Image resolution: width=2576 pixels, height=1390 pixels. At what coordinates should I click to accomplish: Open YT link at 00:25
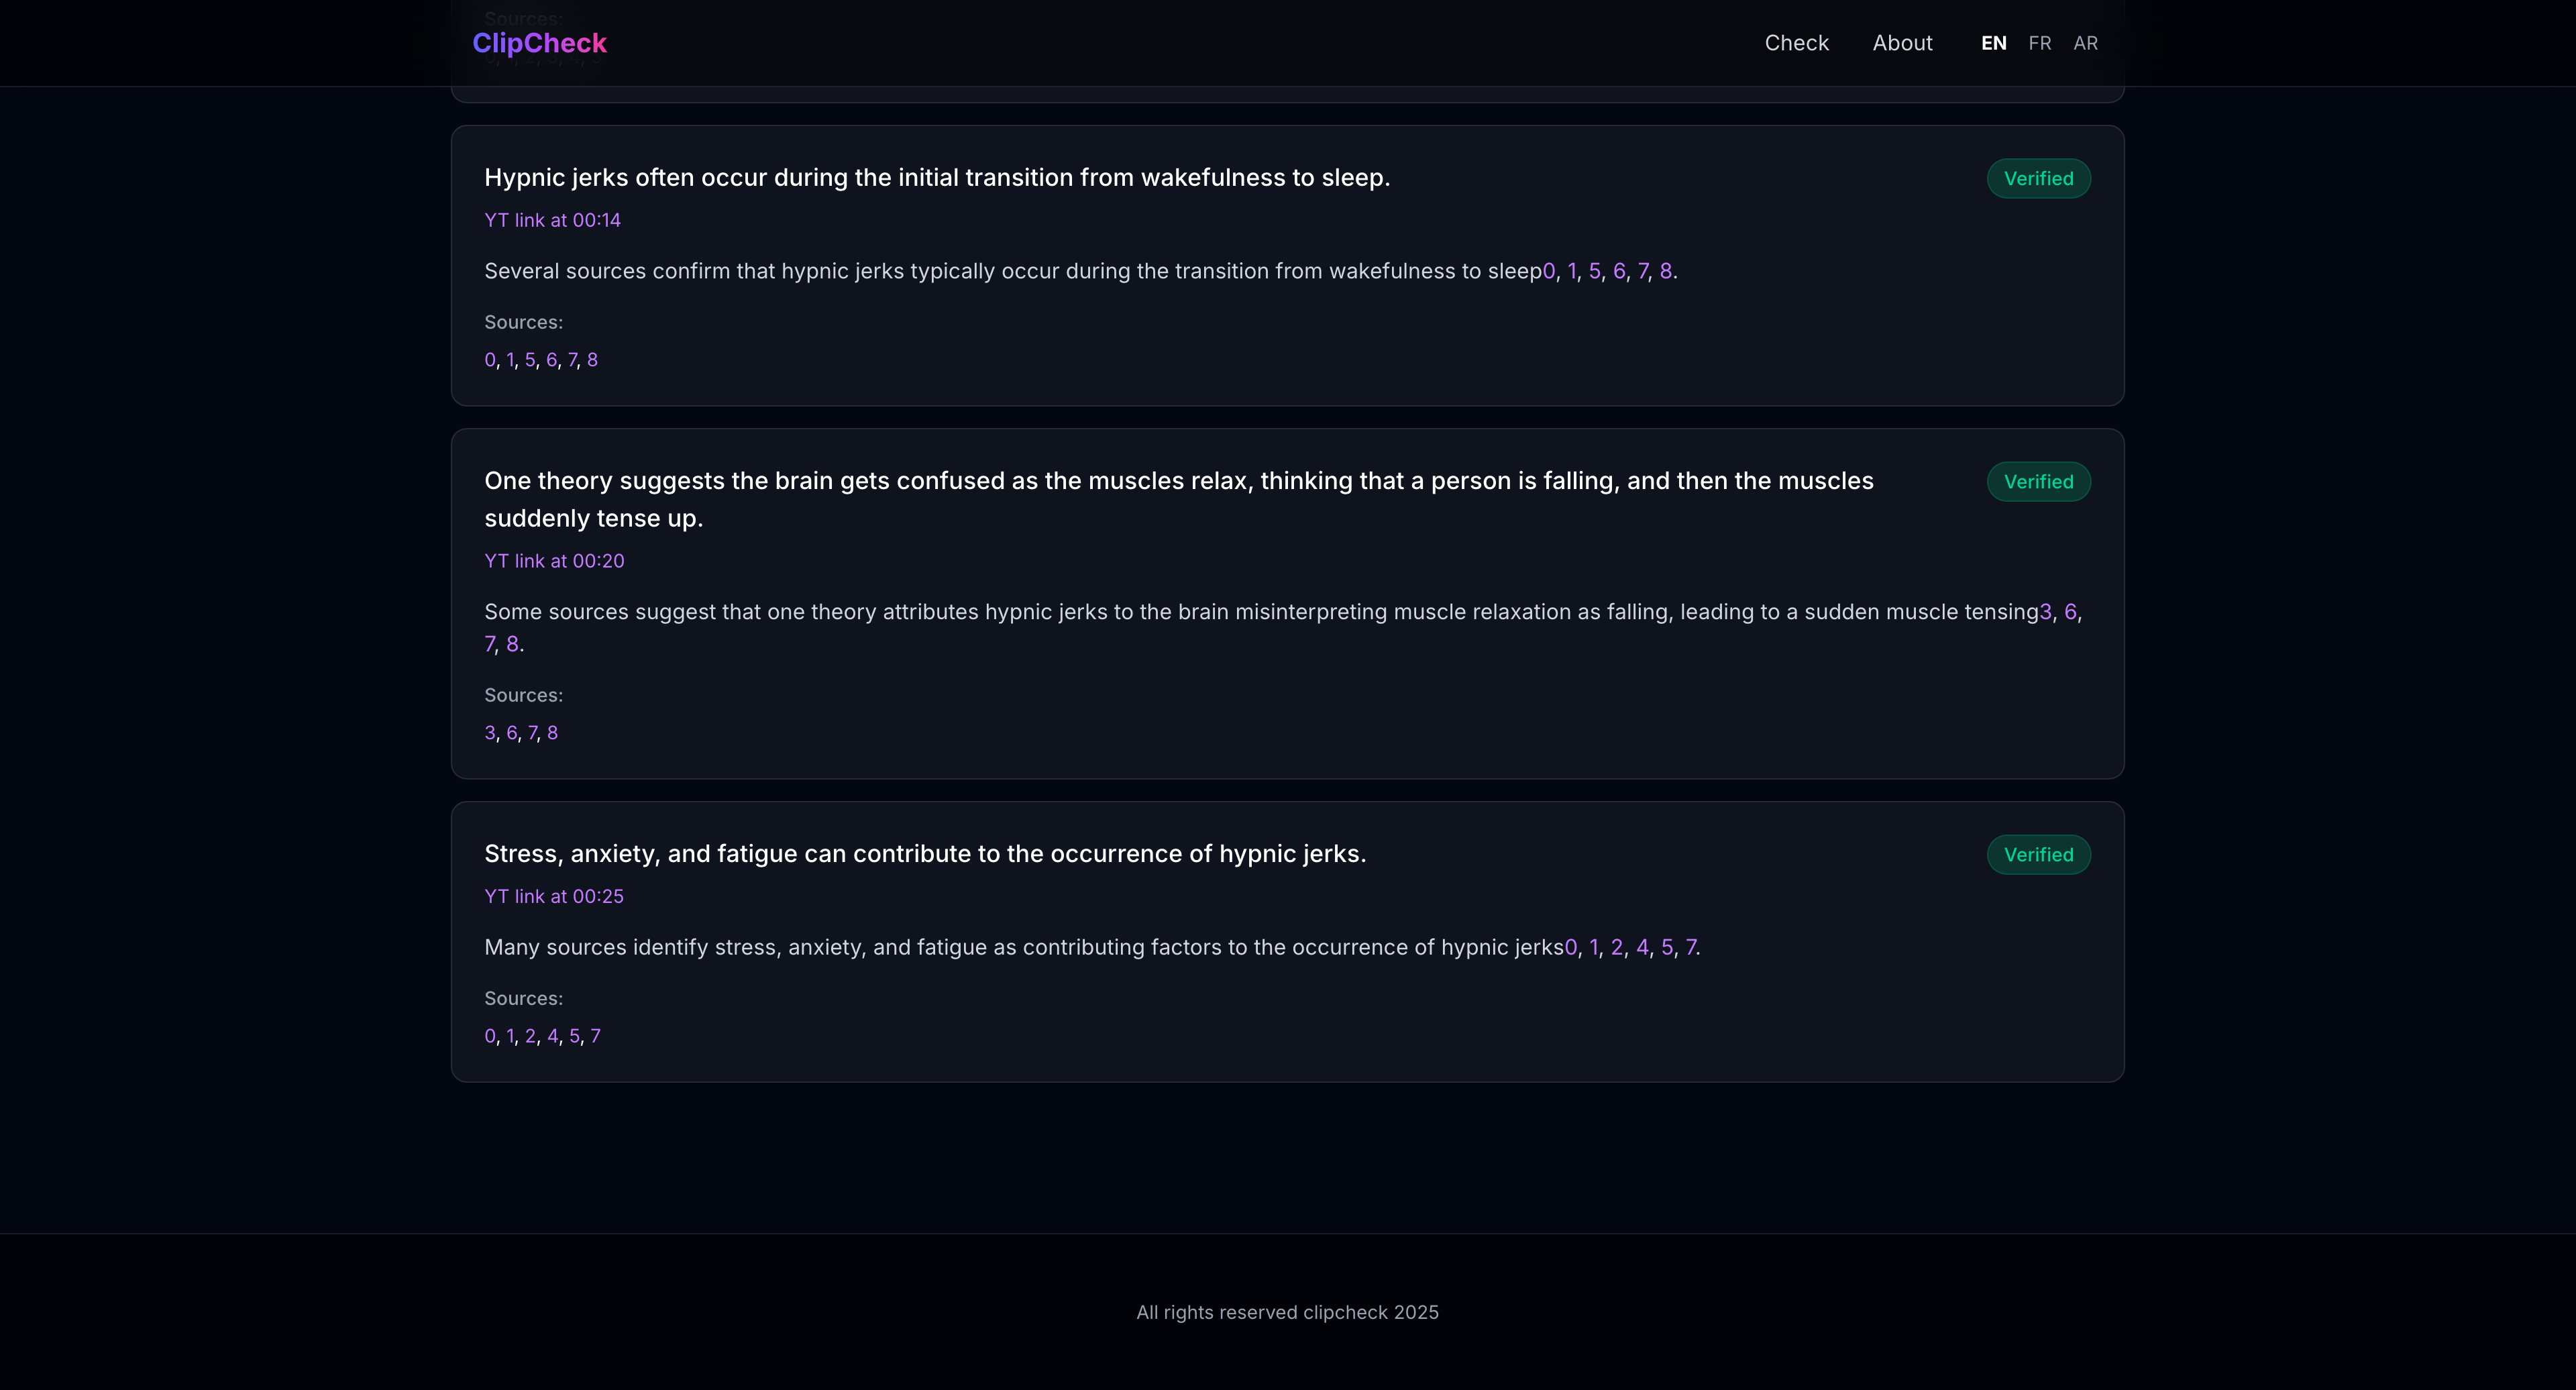click(x=553, y=896)
